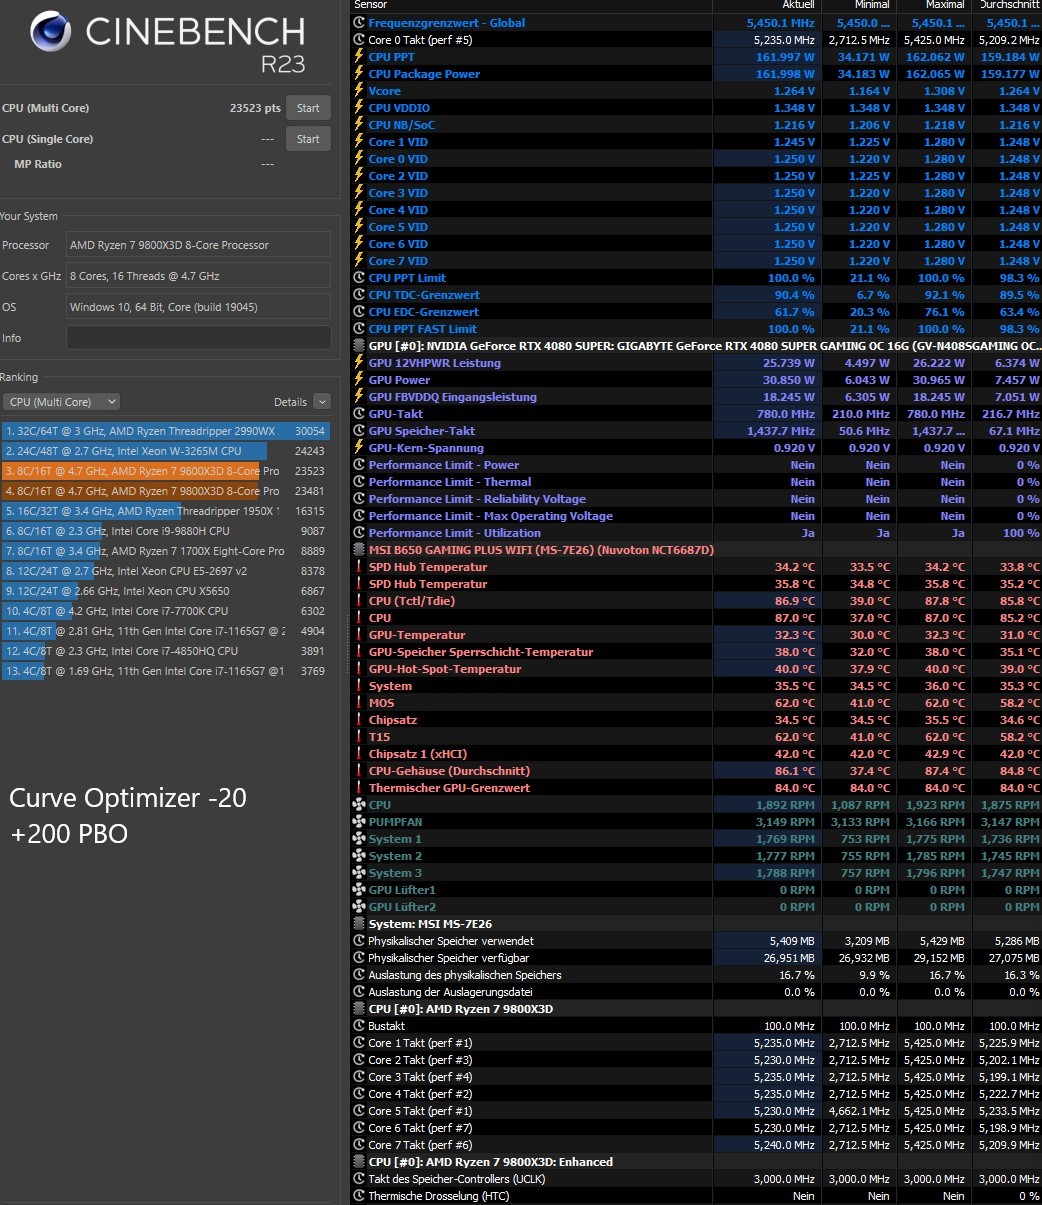Select the GPU Speicher-Takt sensor row
Image resolution: width=1042 pixels, height=1205 pixels.
point(697,431)
